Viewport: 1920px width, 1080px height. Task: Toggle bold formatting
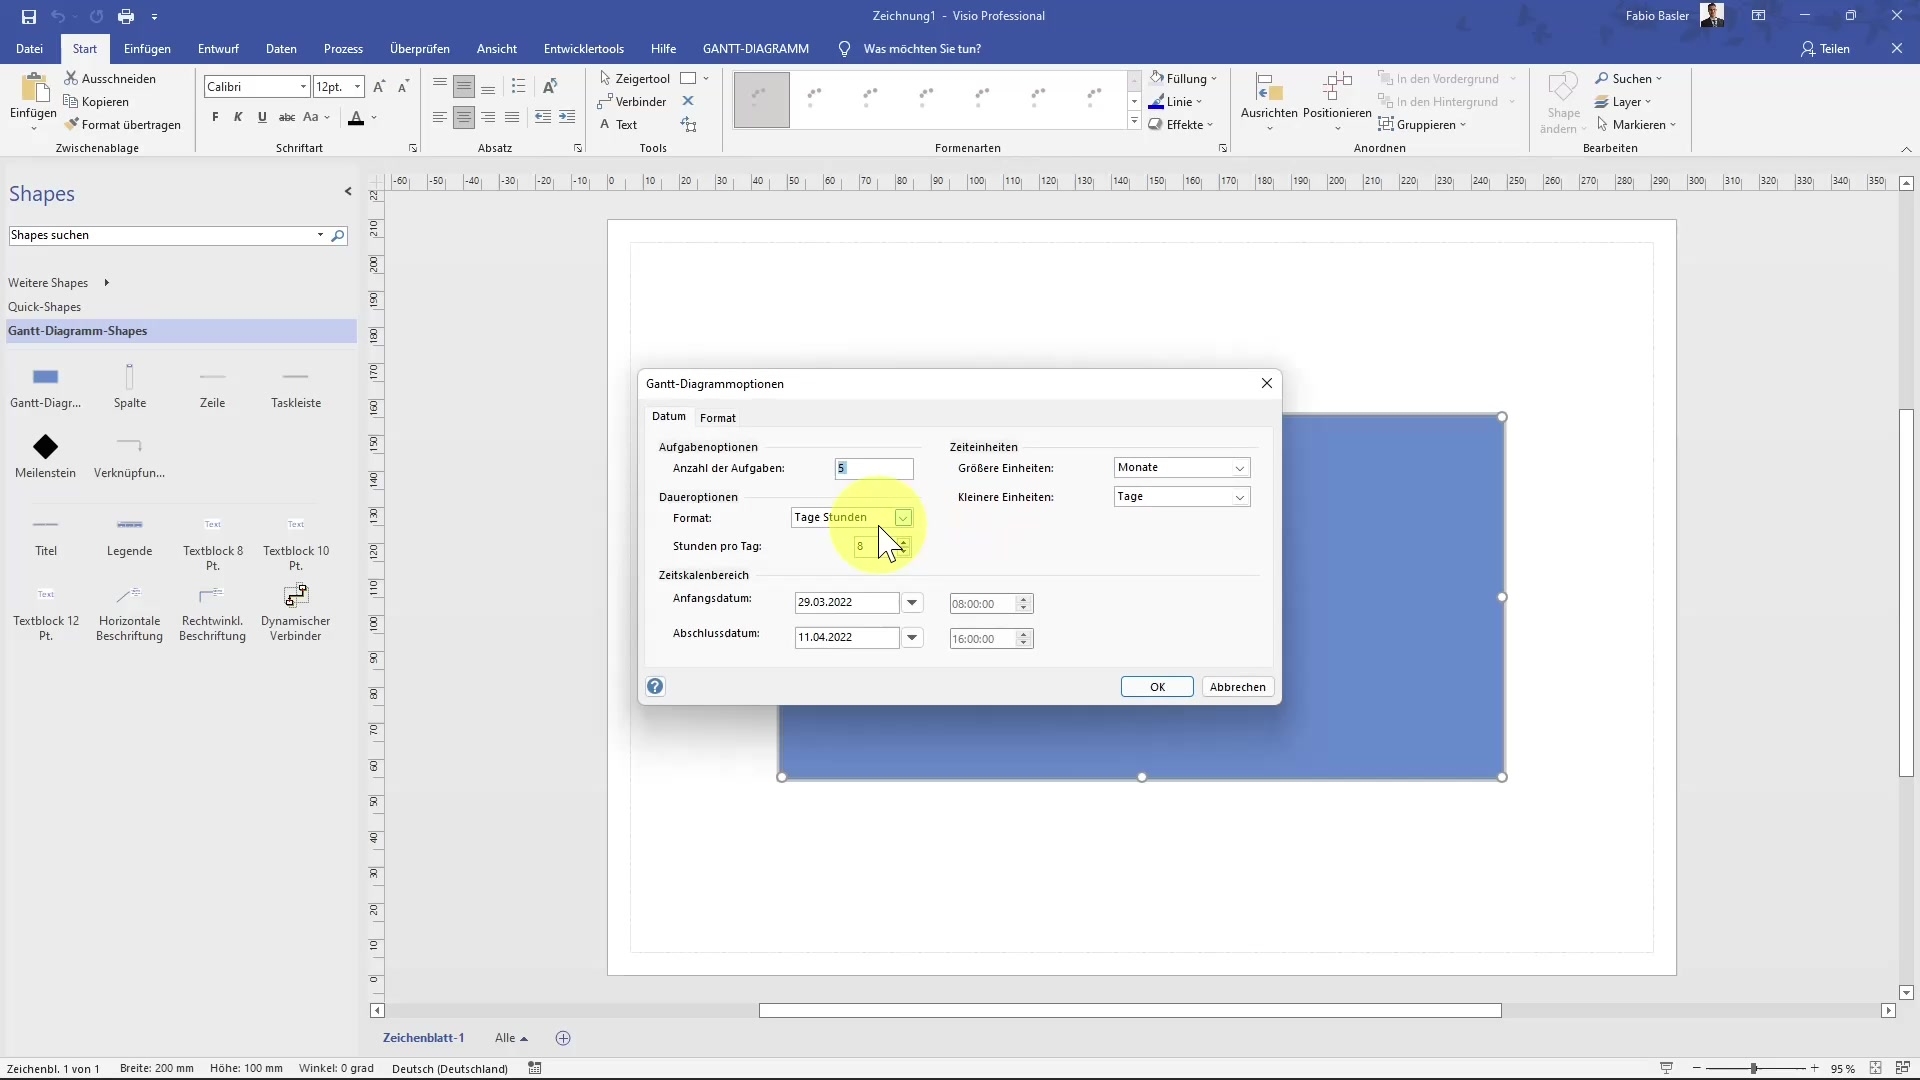[214, 117]
